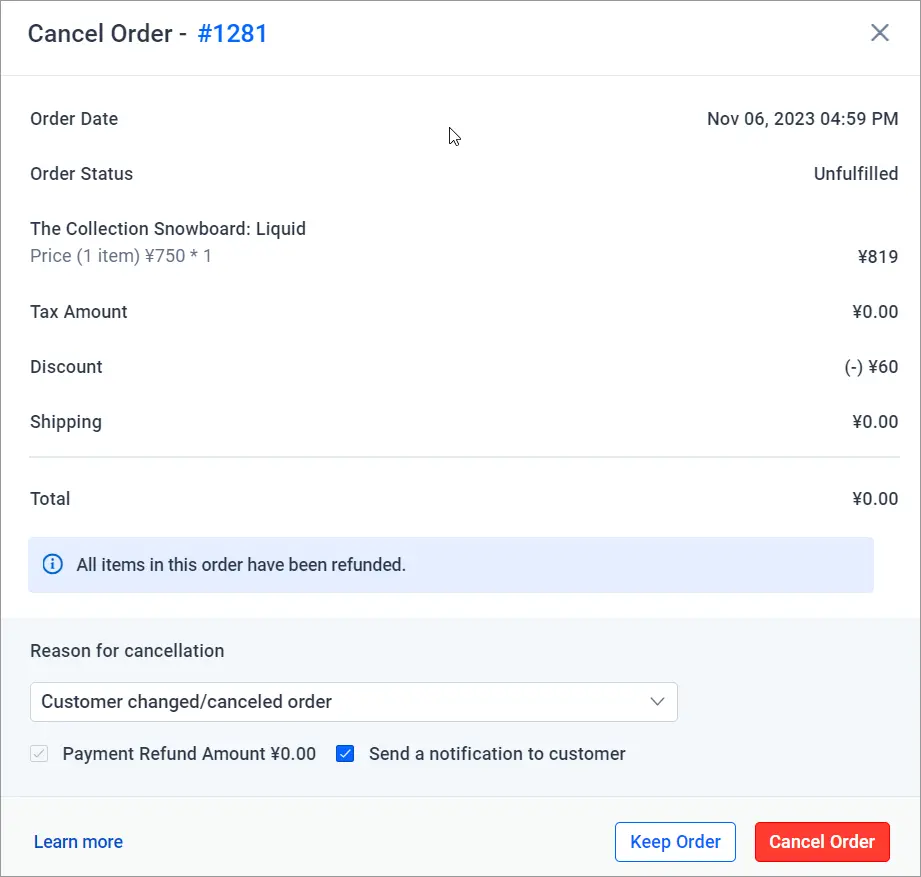Click the Cancel Order dialog title text
The height and width of the screenshot is (877, 921).
click(x=100, y=34)
